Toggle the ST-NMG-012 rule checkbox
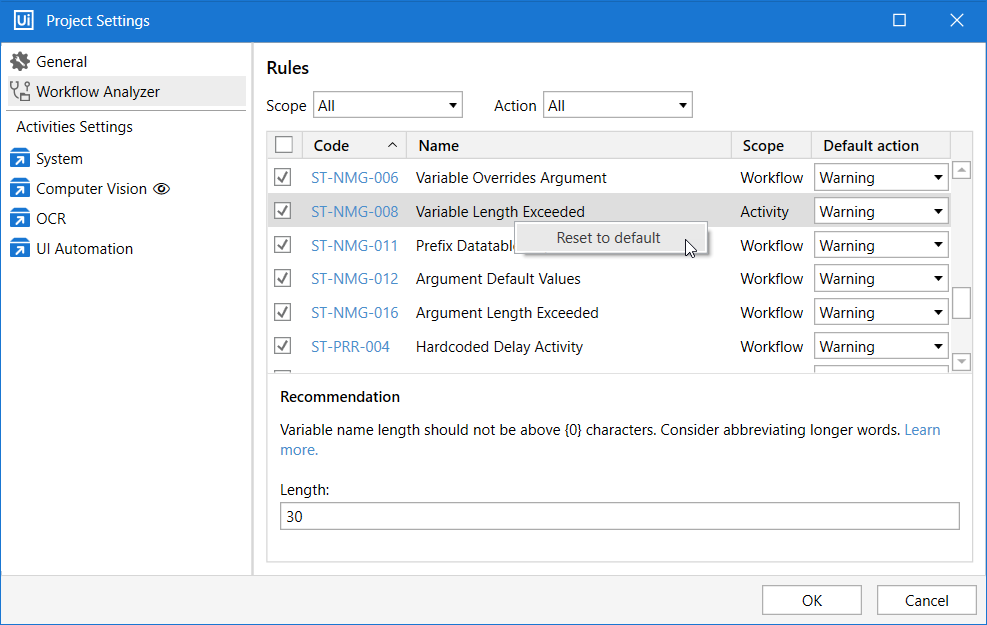 click(x=283, y=279)
